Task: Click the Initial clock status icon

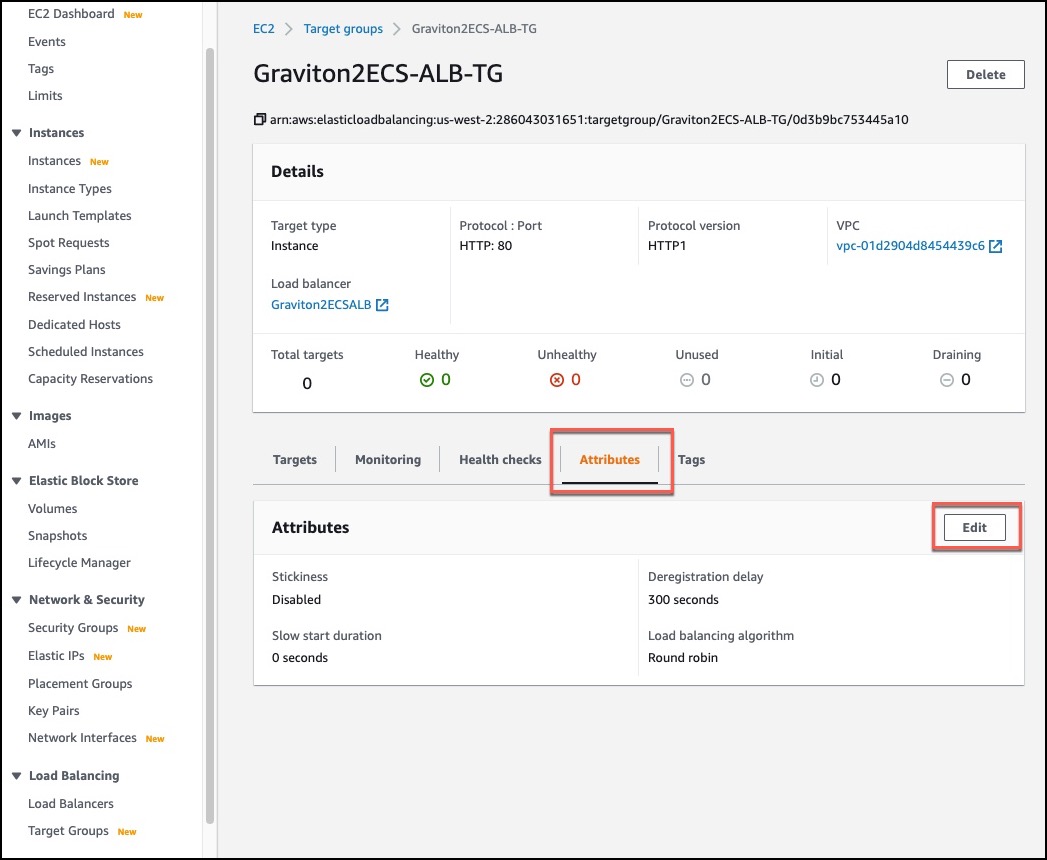Action: (x=817, y=380)
